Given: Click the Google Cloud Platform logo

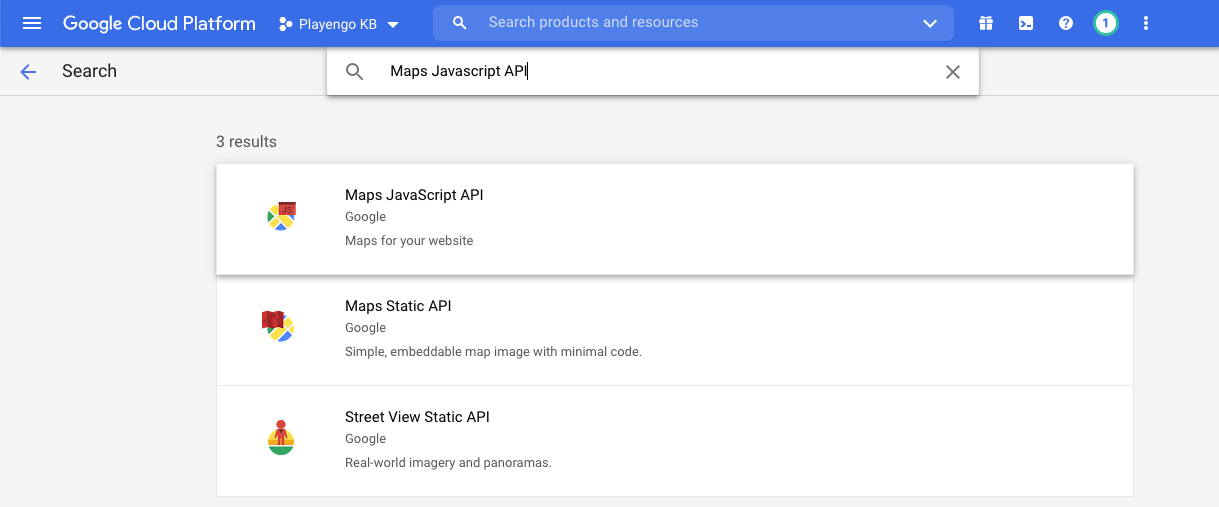Looking at the screenshot, I should click(159, 23).
